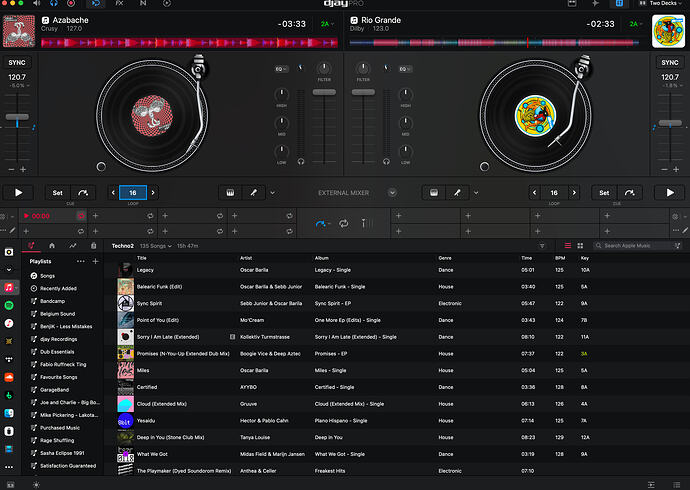Expand the chevron beside the left deck microphone icon
690x490 pixels.
click(x=272, y=193)
